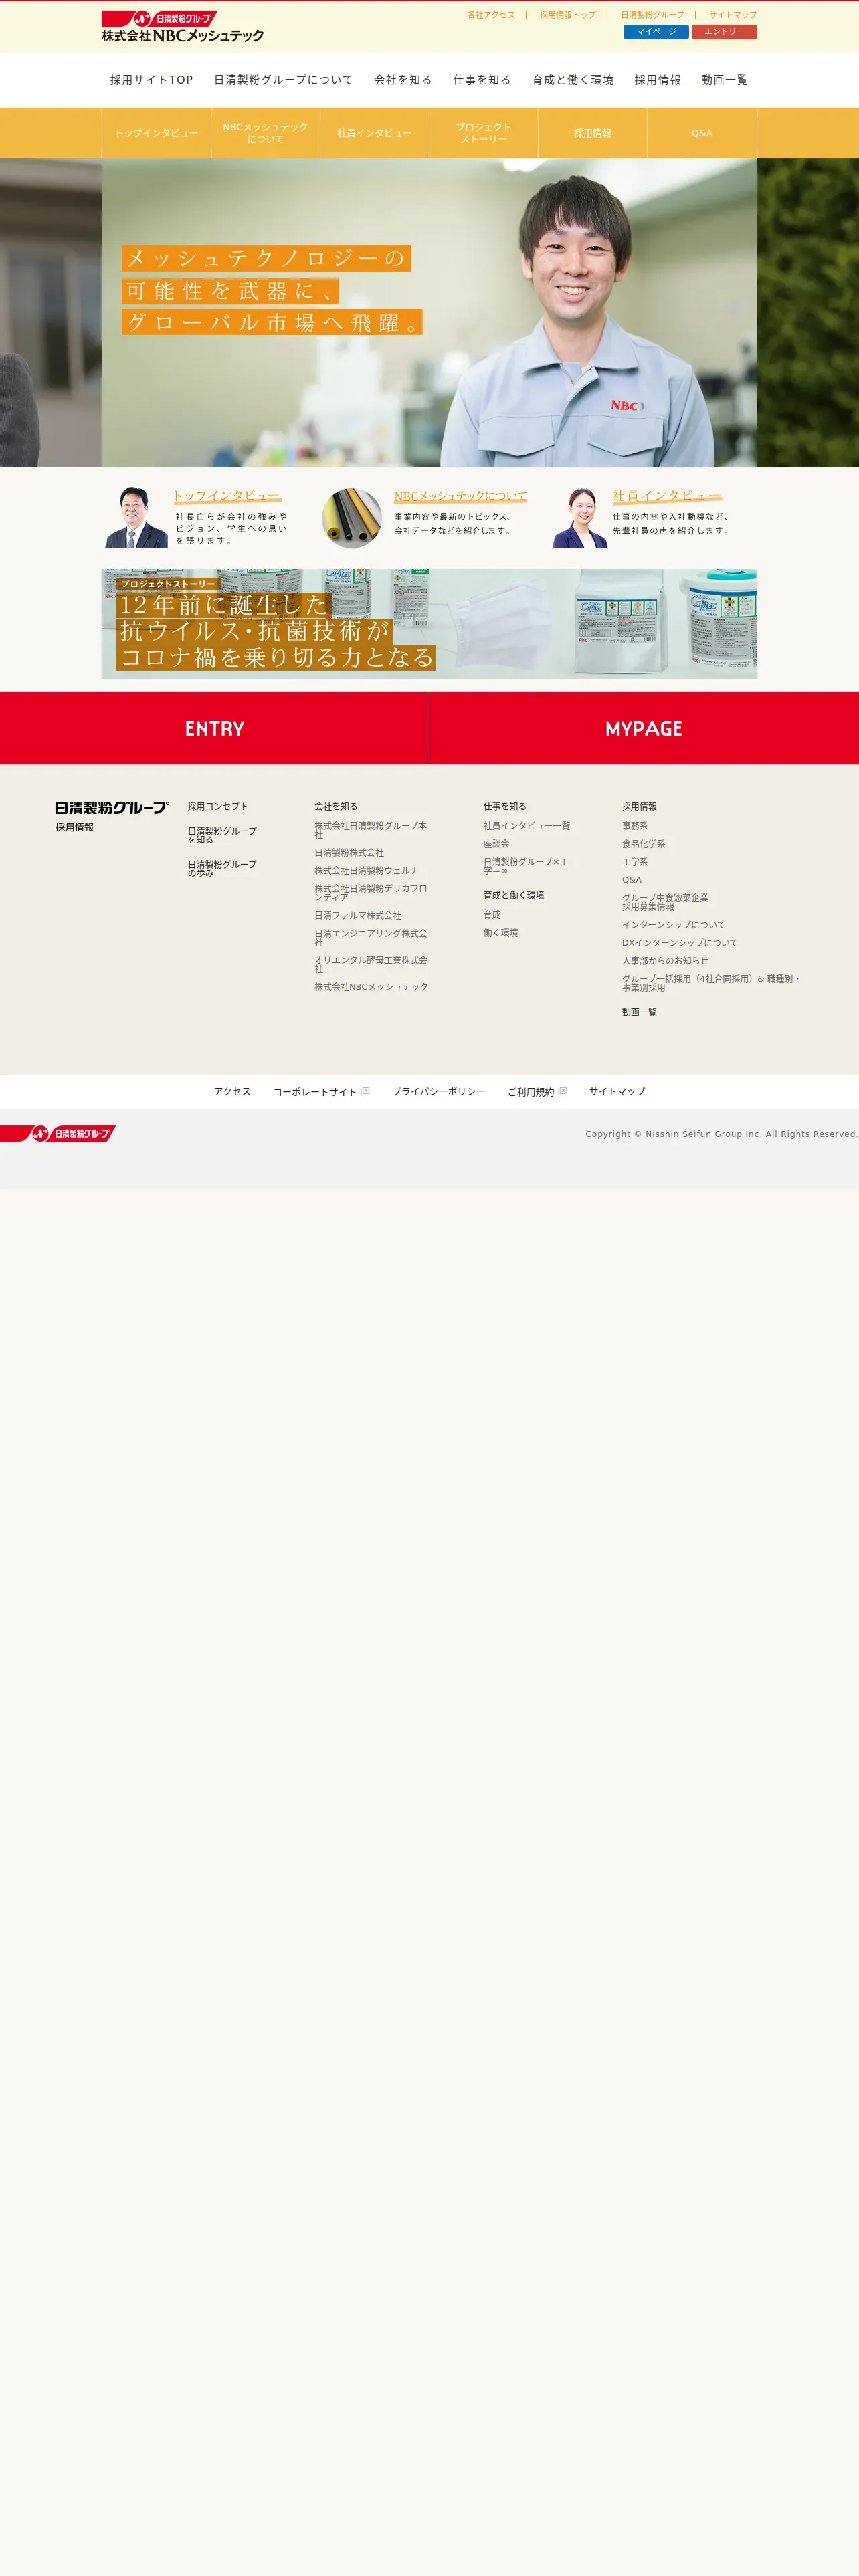Open 日清製粉グループを知る footer link
The image size is (859, 2576).
(x=222, y=835)
